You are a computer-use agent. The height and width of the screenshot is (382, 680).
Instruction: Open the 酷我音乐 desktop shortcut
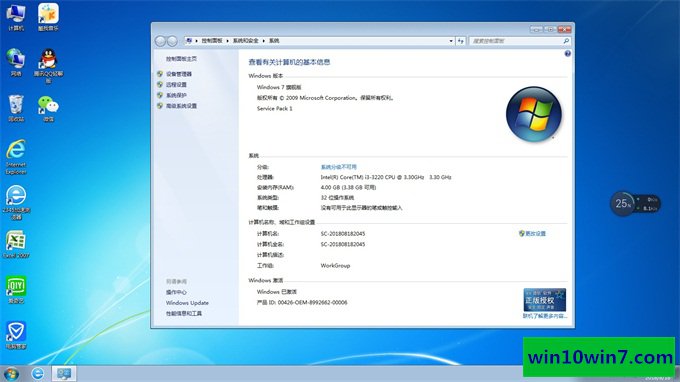coord(48,17)
